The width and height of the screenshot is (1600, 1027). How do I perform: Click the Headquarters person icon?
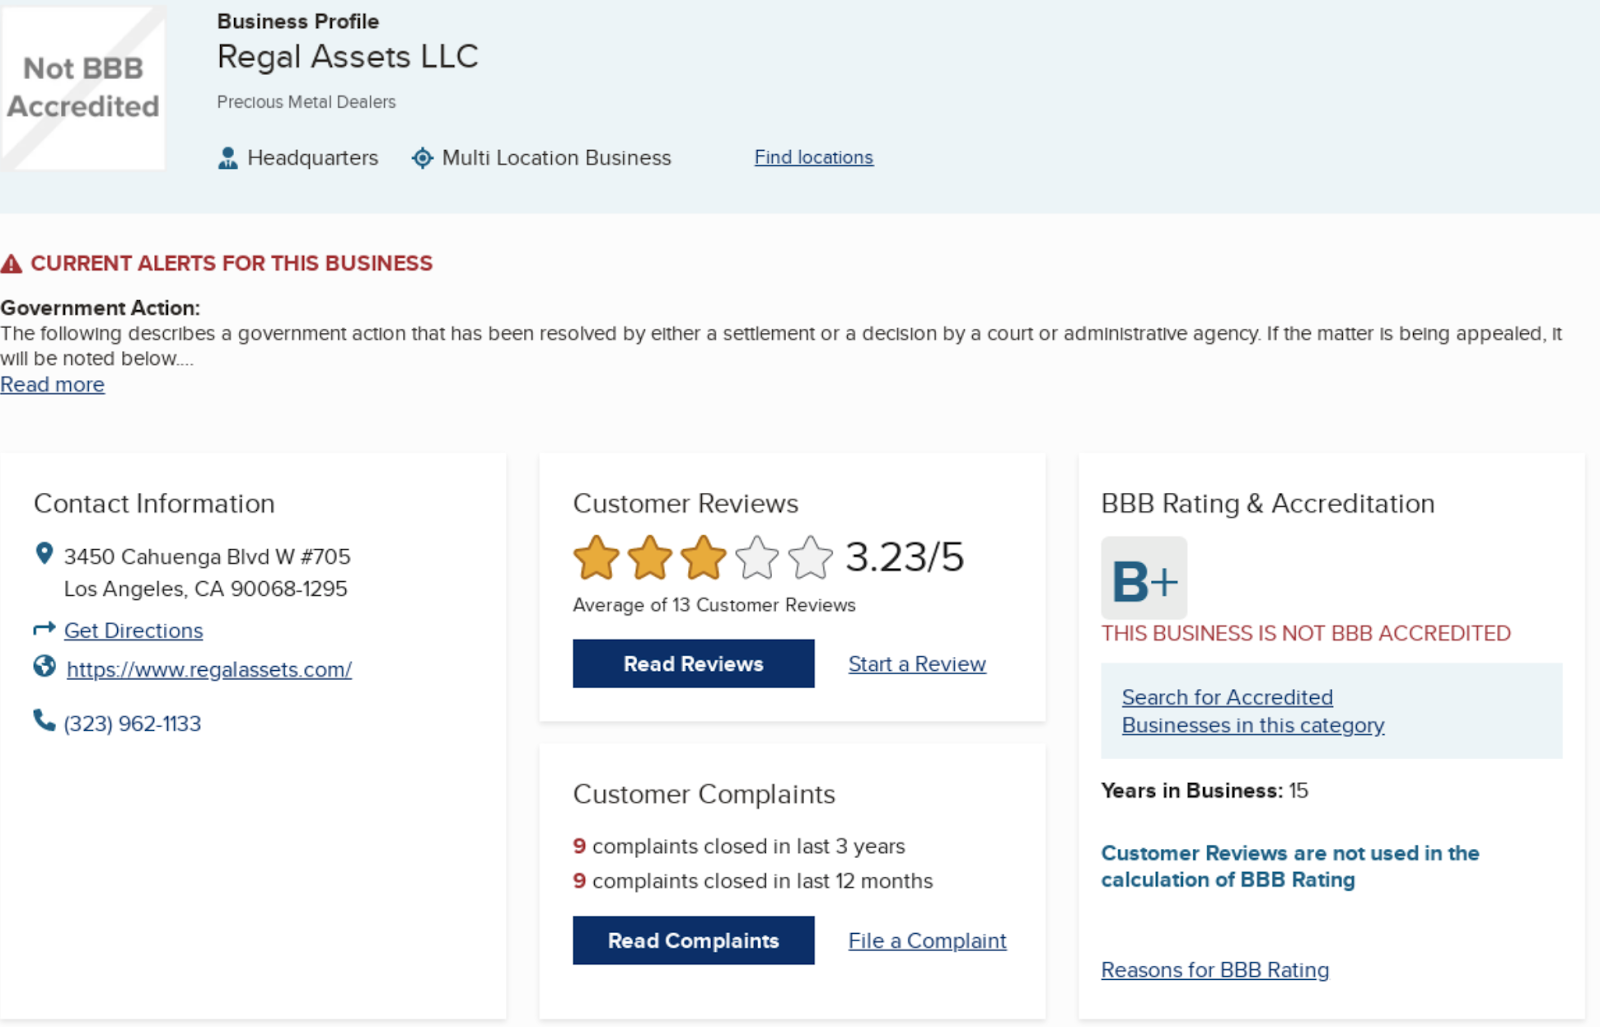tap(228, 158)
